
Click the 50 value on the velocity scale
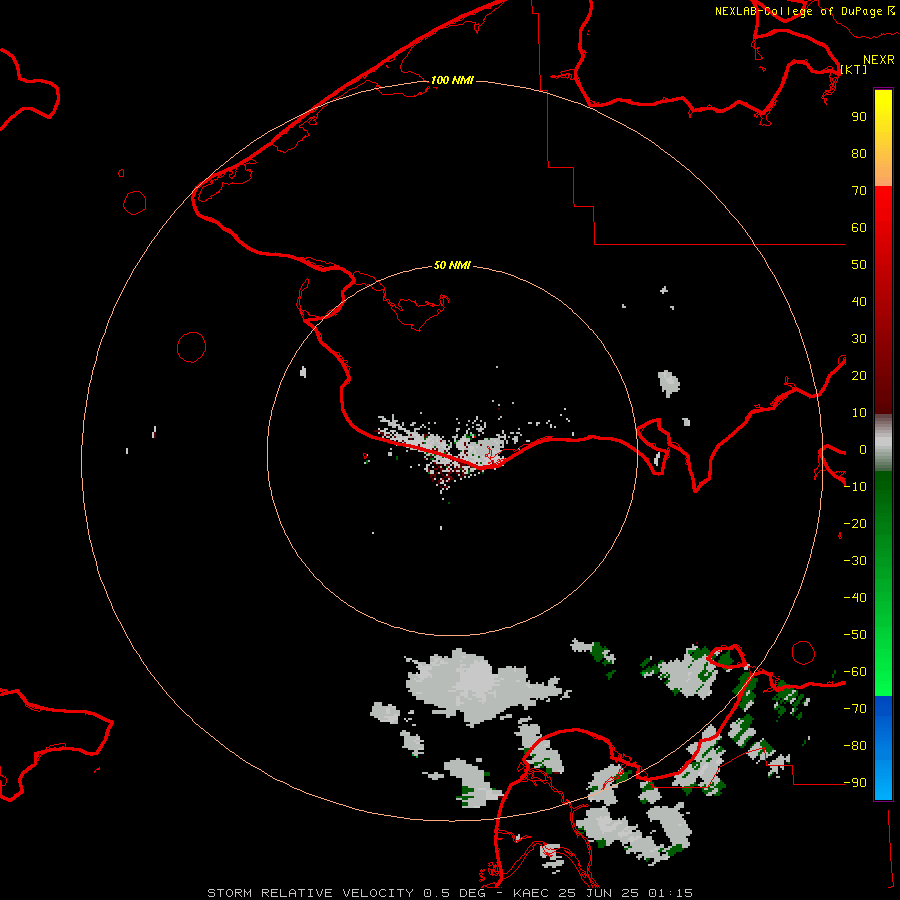pos(859,265)
